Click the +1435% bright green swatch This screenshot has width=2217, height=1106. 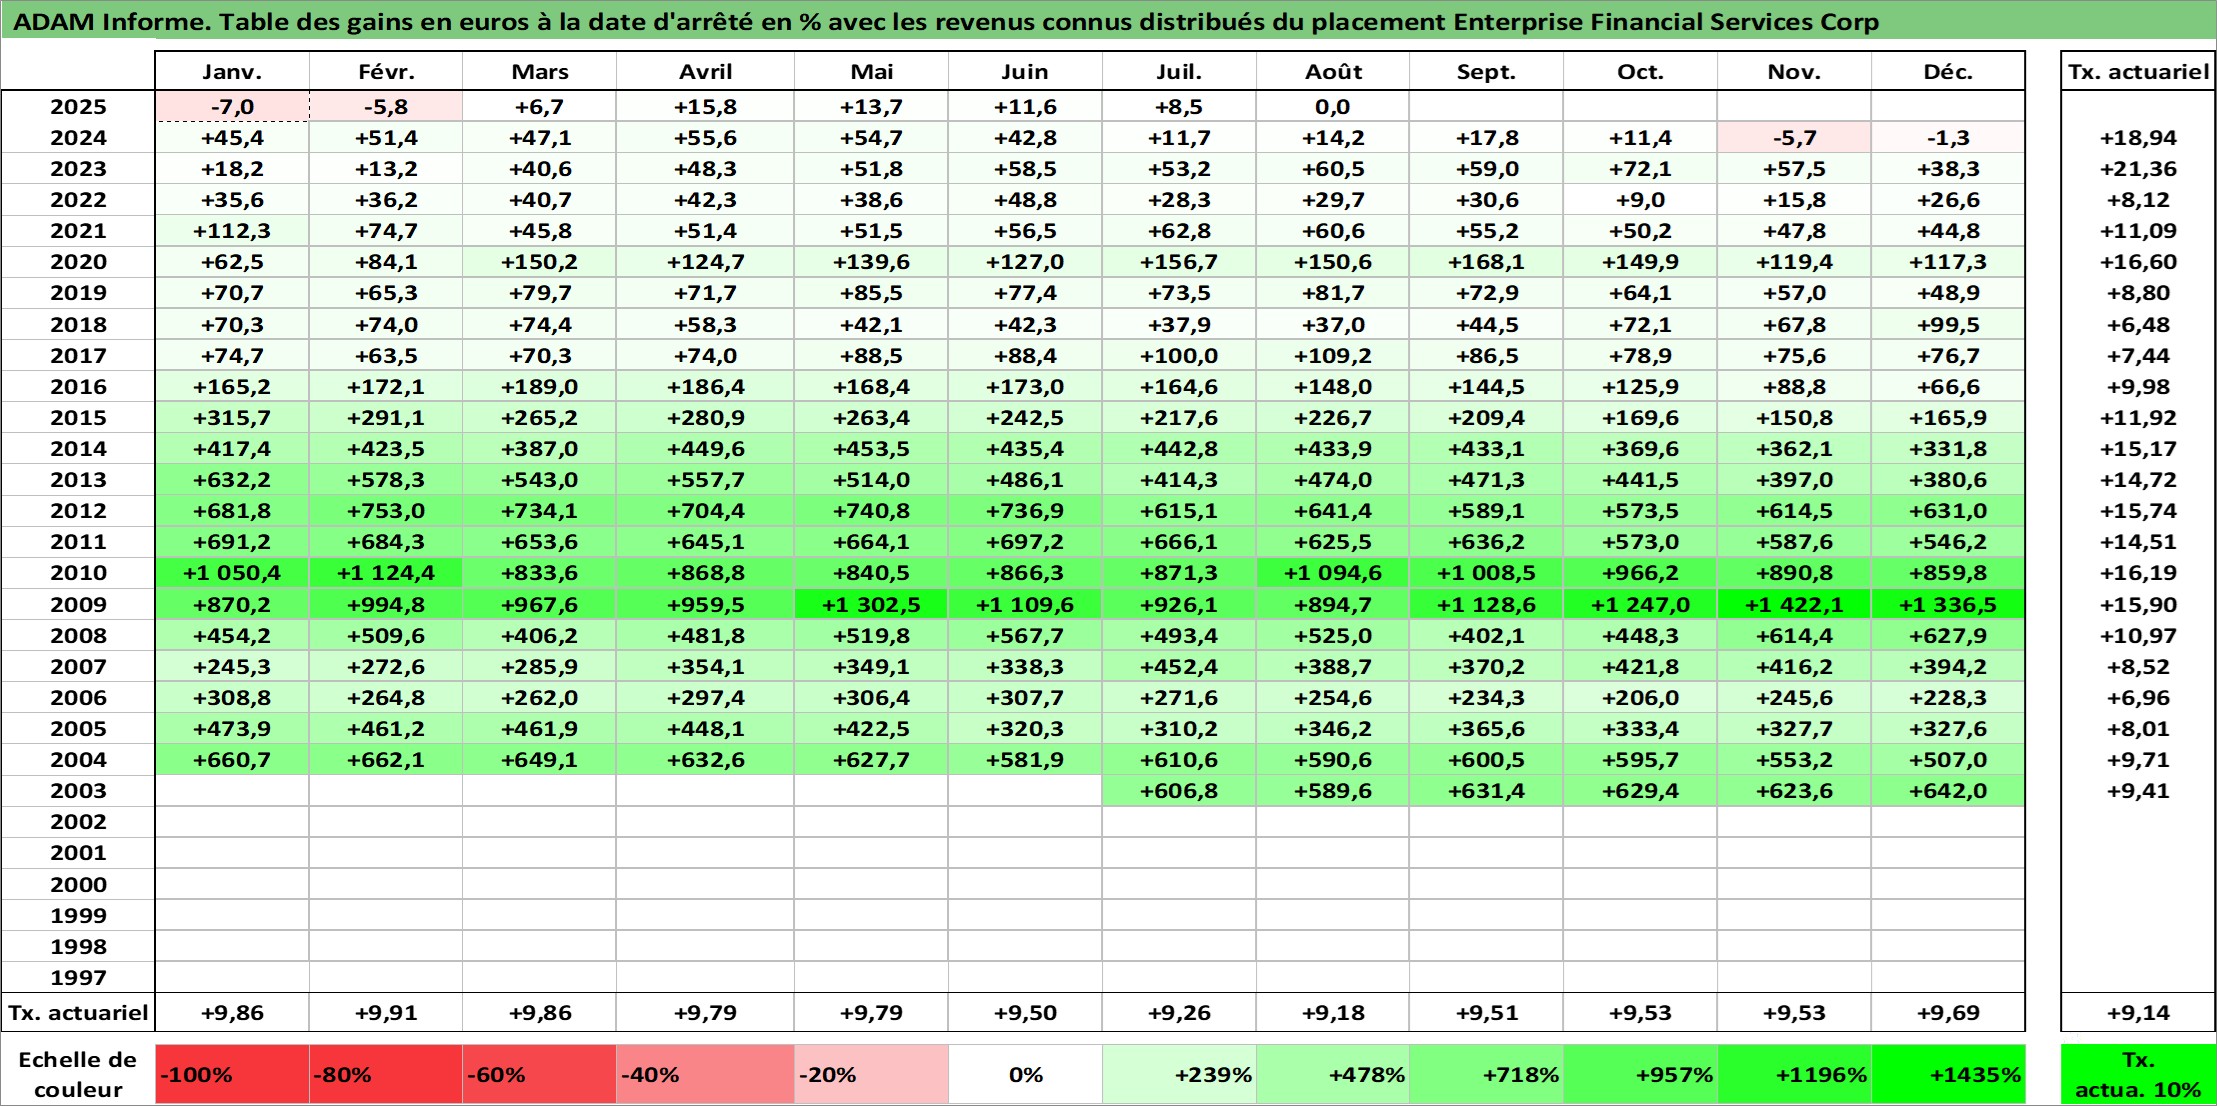coord(1948,1075)
